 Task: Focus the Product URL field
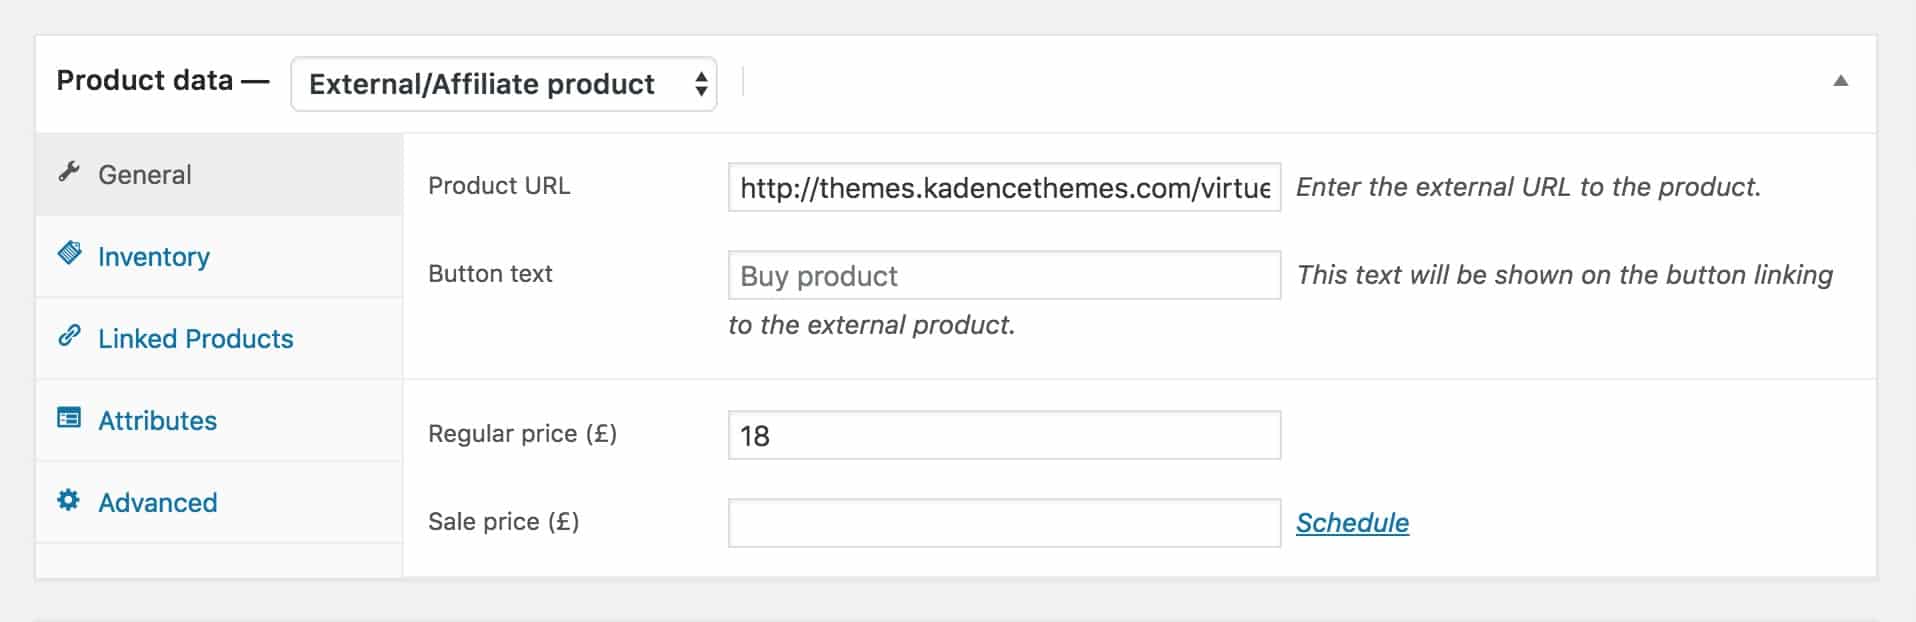pos(1004,187)
